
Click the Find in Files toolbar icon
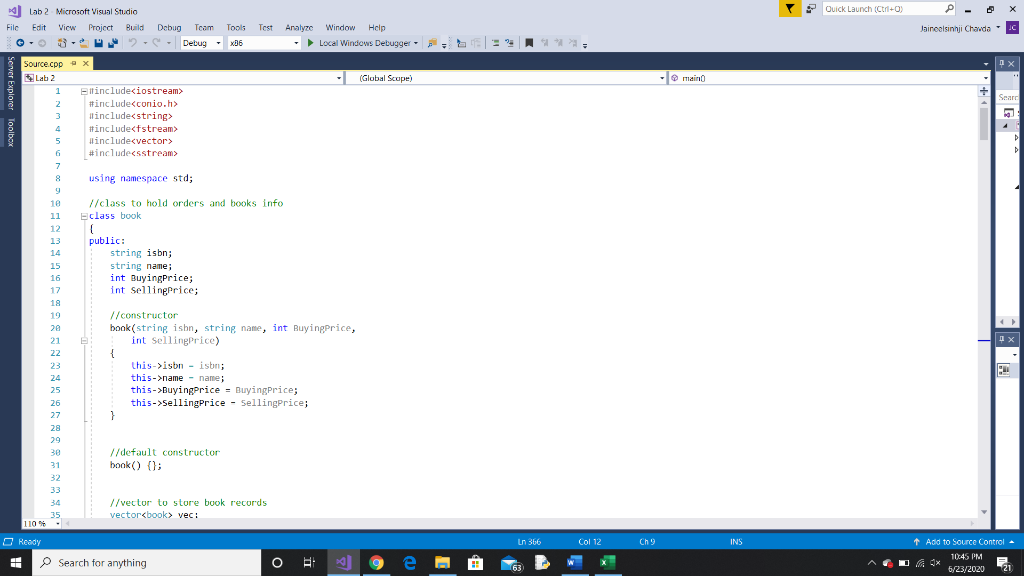point(431,43)
